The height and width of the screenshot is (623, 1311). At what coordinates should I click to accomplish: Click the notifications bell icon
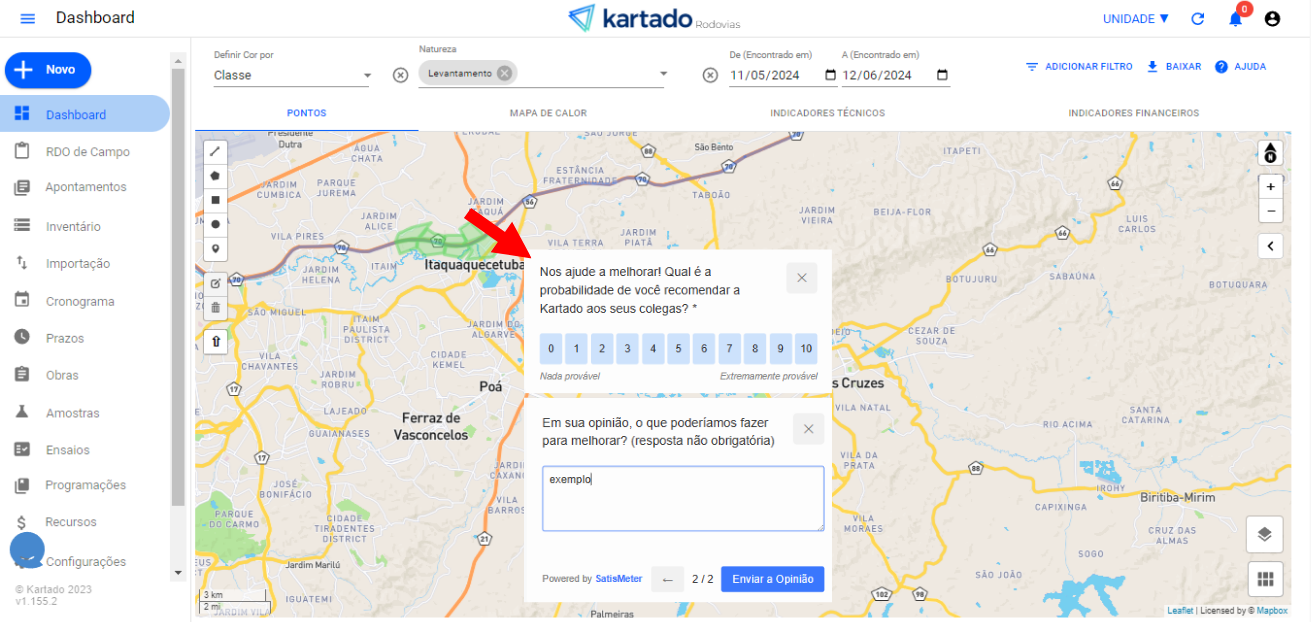tap(1236, 18)
